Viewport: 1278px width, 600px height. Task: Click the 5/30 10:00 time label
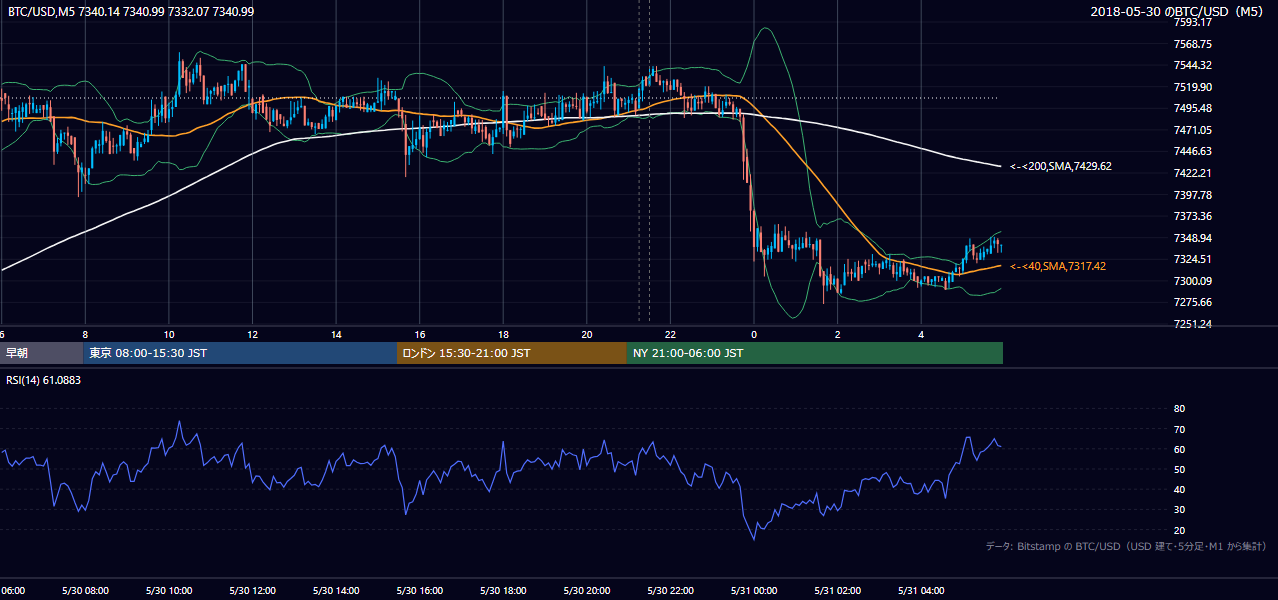(x=169, y=591)
